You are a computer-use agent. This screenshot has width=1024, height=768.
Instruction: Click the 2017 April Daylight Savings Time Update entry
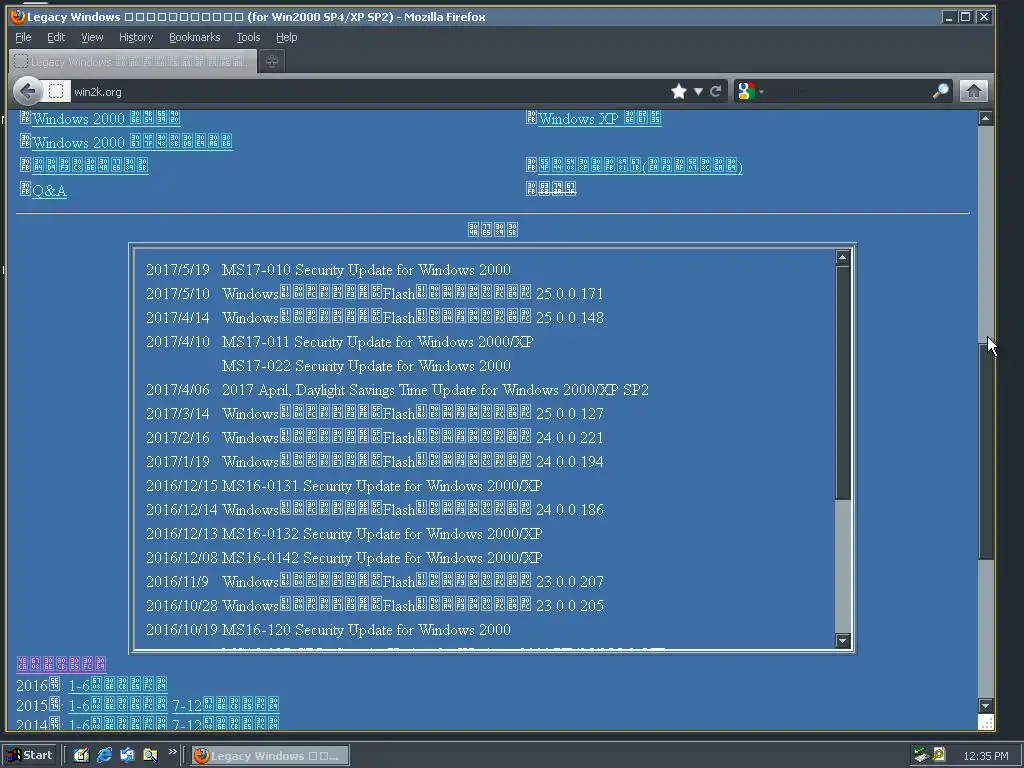[435, 390]
